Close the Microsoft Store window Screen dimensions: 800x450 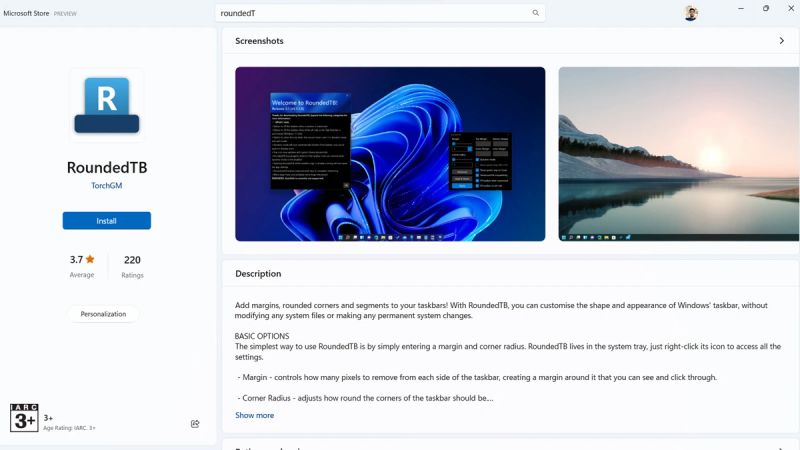(791, 8)
